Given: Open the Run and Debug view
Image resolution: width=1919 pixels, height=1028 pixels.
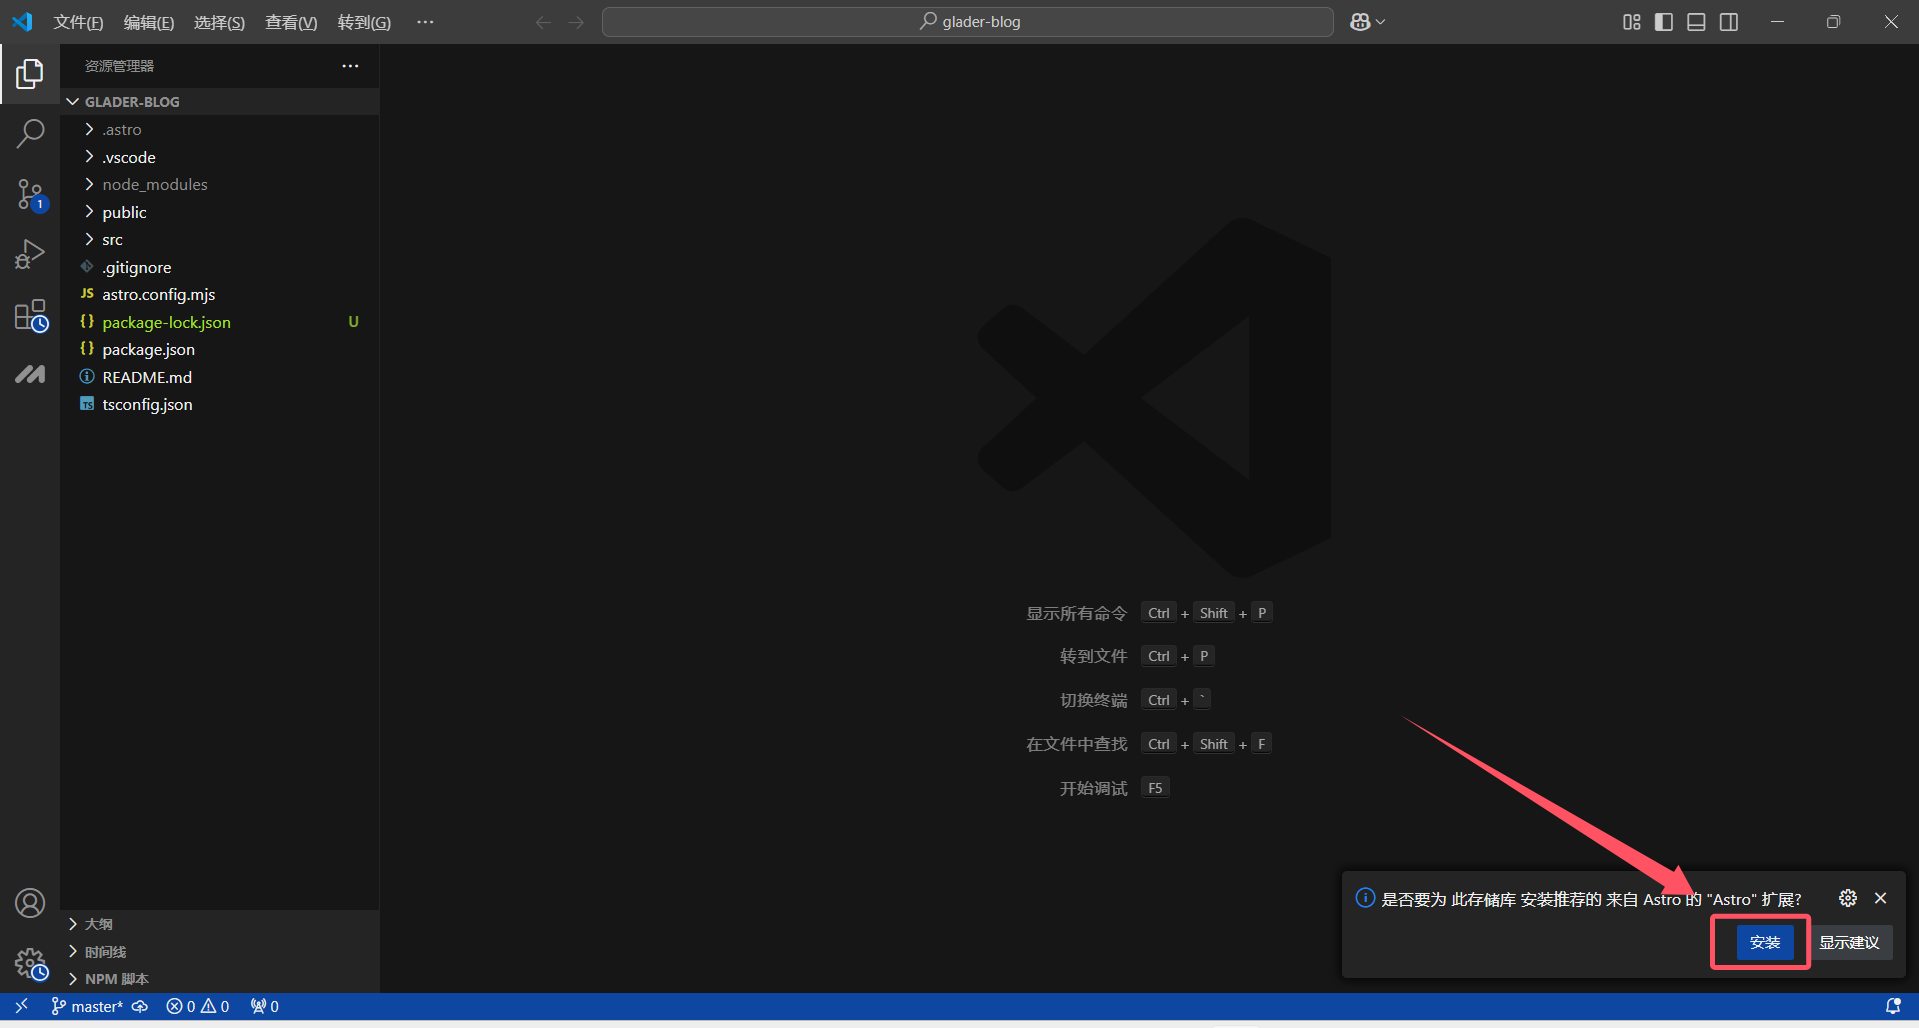Looking at the screenshot, I should (30, 254).
